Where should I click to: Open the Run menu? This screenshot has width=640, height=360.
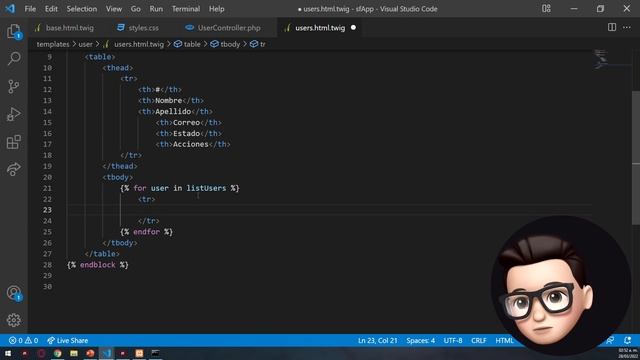(156, 9)
